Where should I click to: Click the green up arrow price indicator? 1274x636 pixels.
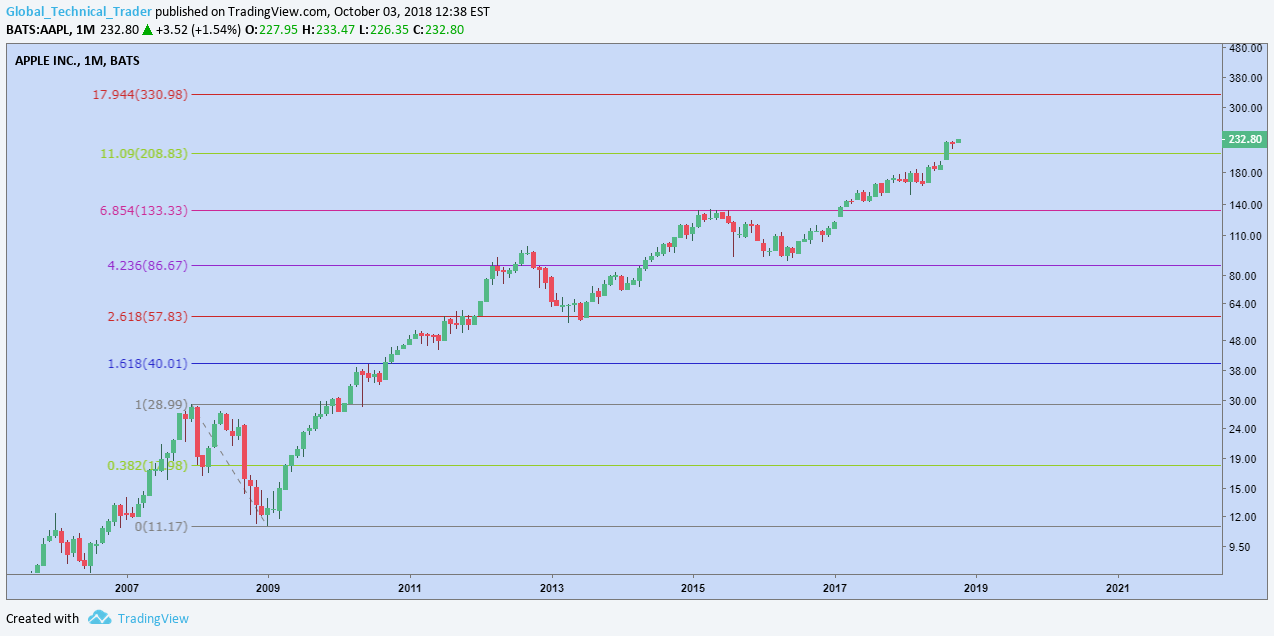(147, 30)
